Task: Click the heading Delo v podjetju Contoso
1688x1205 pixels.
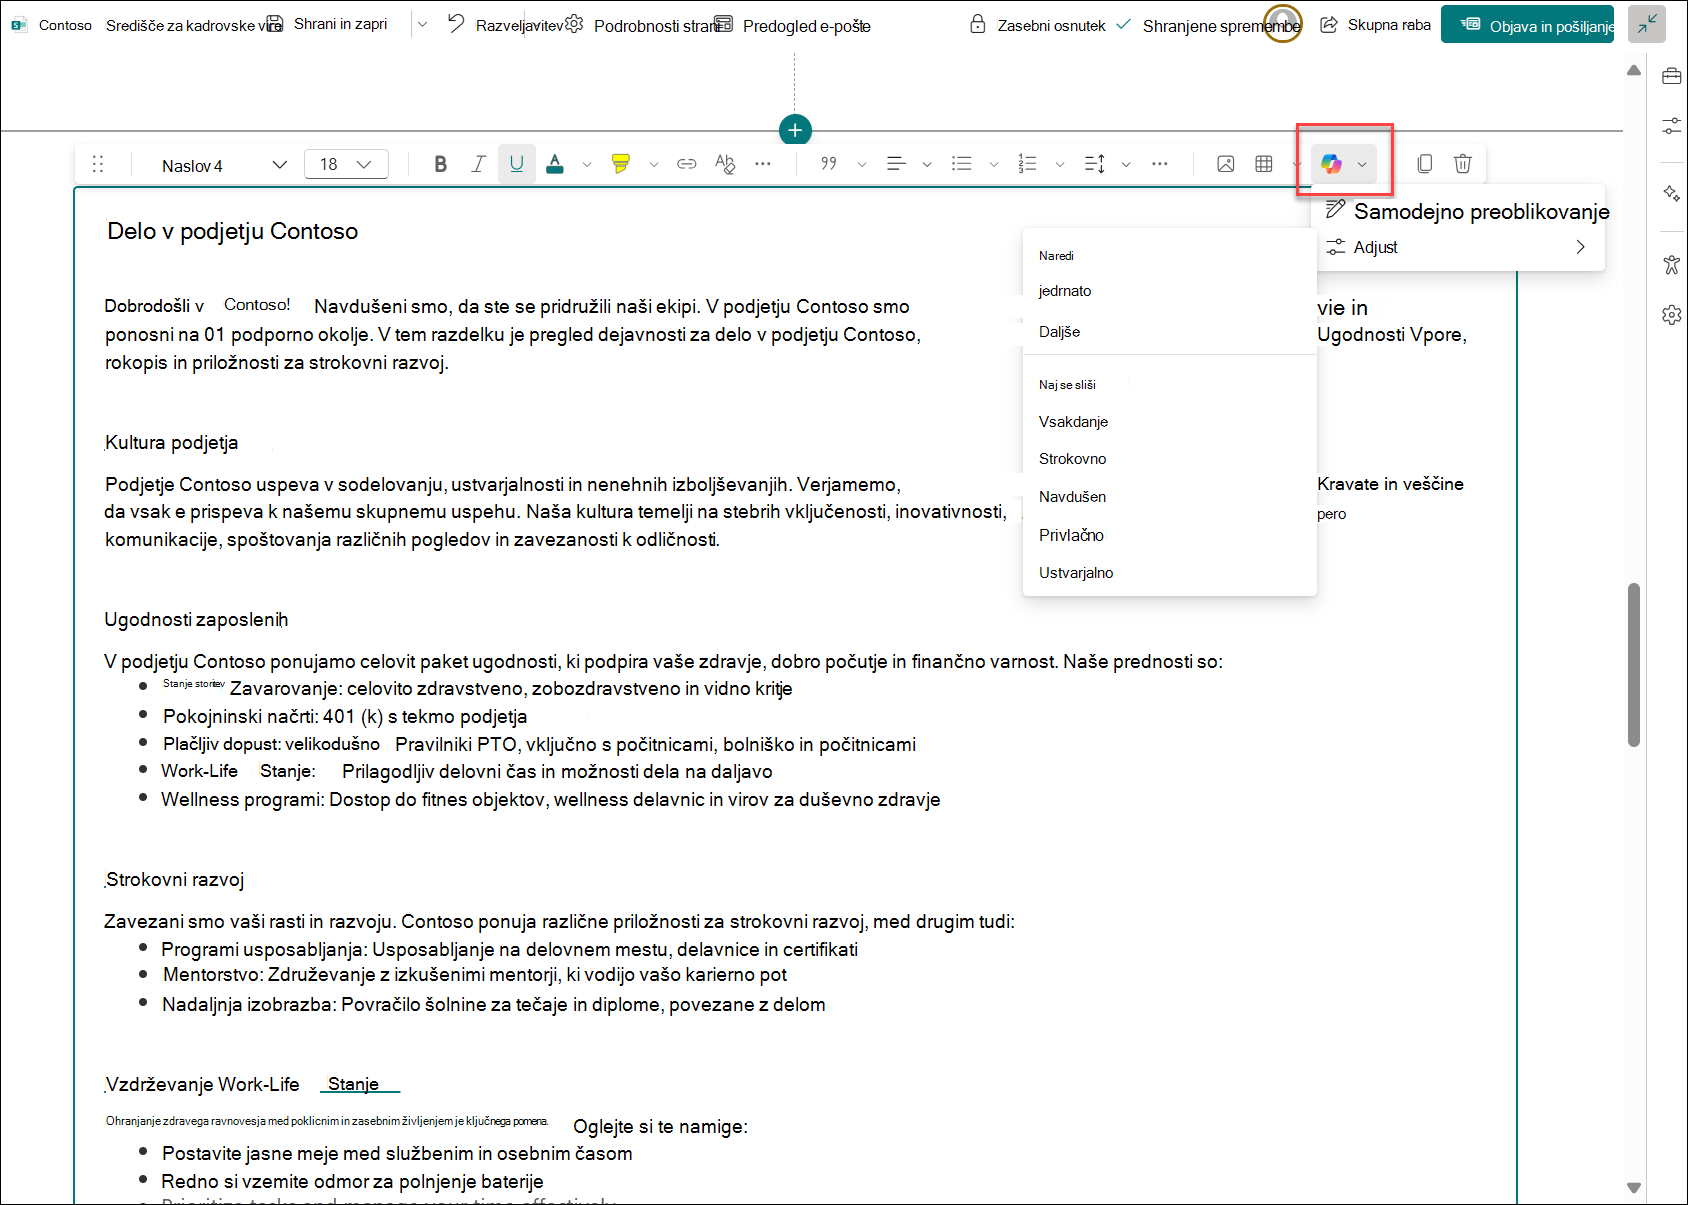Action: pyautogui.click(x=232, y=231)
